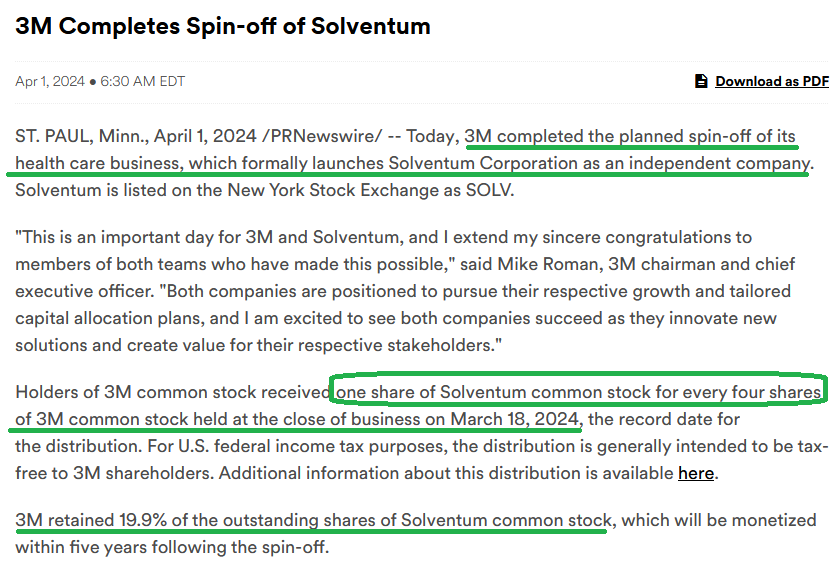Click the words capital allocation plans in quote

click(x=109, y=319)
